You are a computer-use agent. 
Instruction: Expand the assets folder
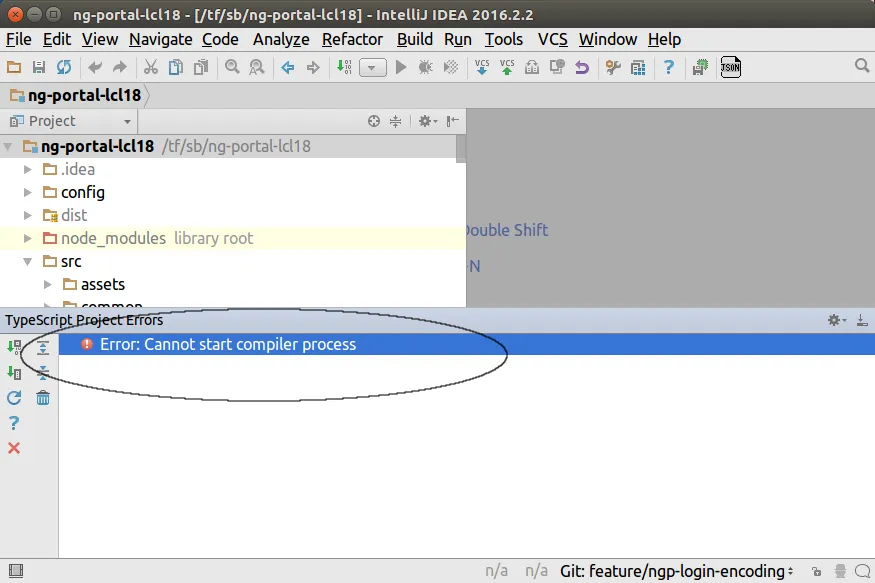(x=47, y=285)
